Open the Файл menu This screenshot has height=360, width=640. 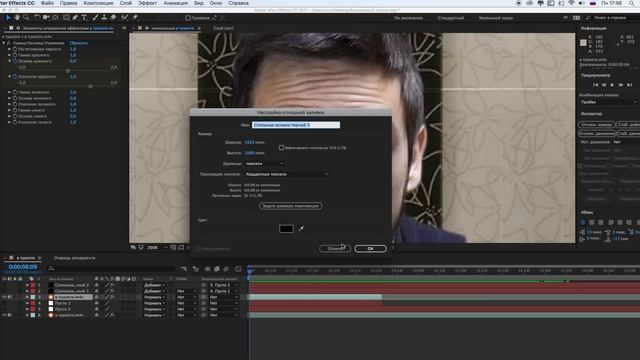pos(47,3)
